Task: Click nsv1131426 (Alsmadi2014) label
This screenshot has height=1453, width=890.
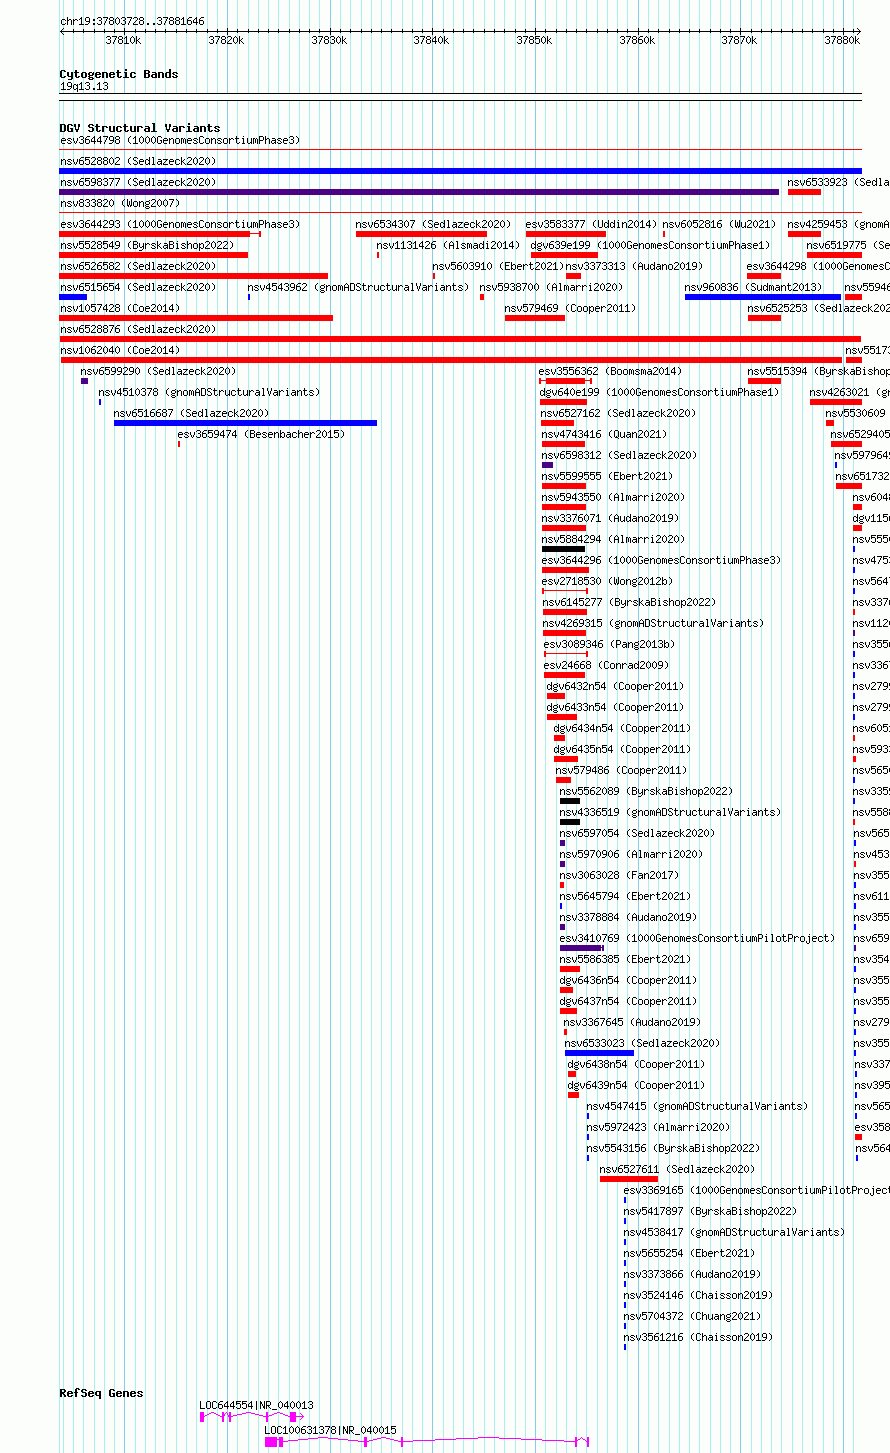Action: [448, 245]
